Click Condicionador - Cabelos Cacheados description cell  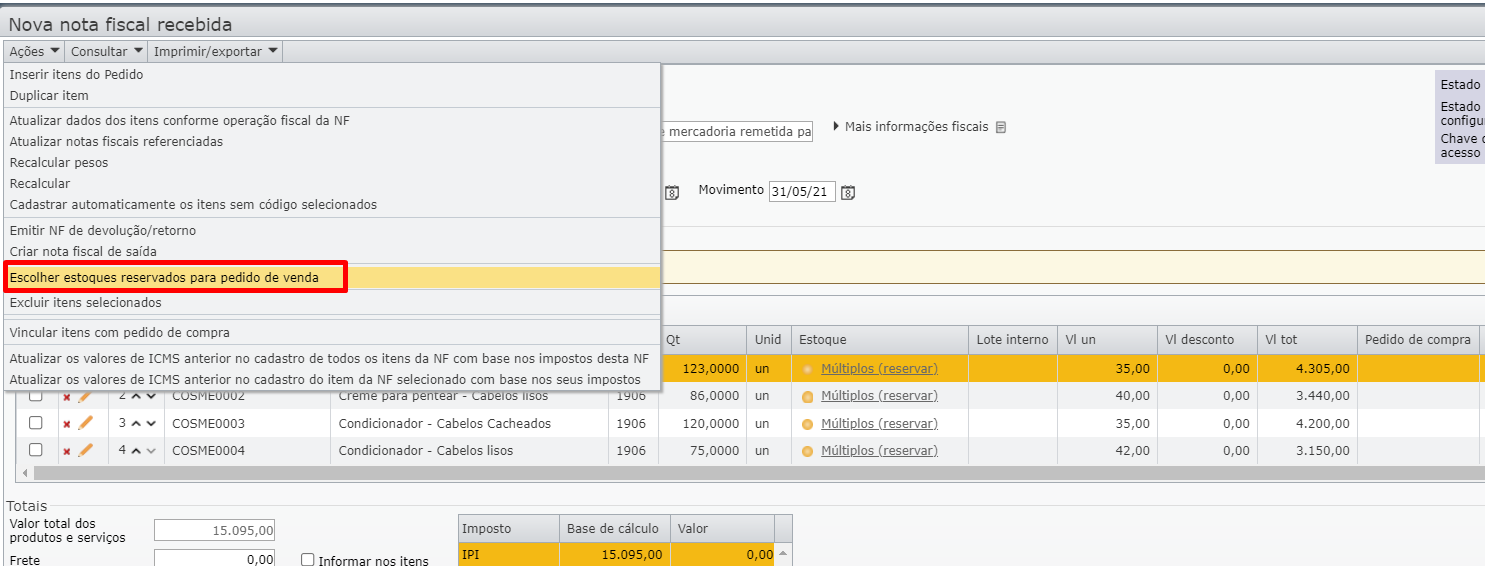coord(469,424)
